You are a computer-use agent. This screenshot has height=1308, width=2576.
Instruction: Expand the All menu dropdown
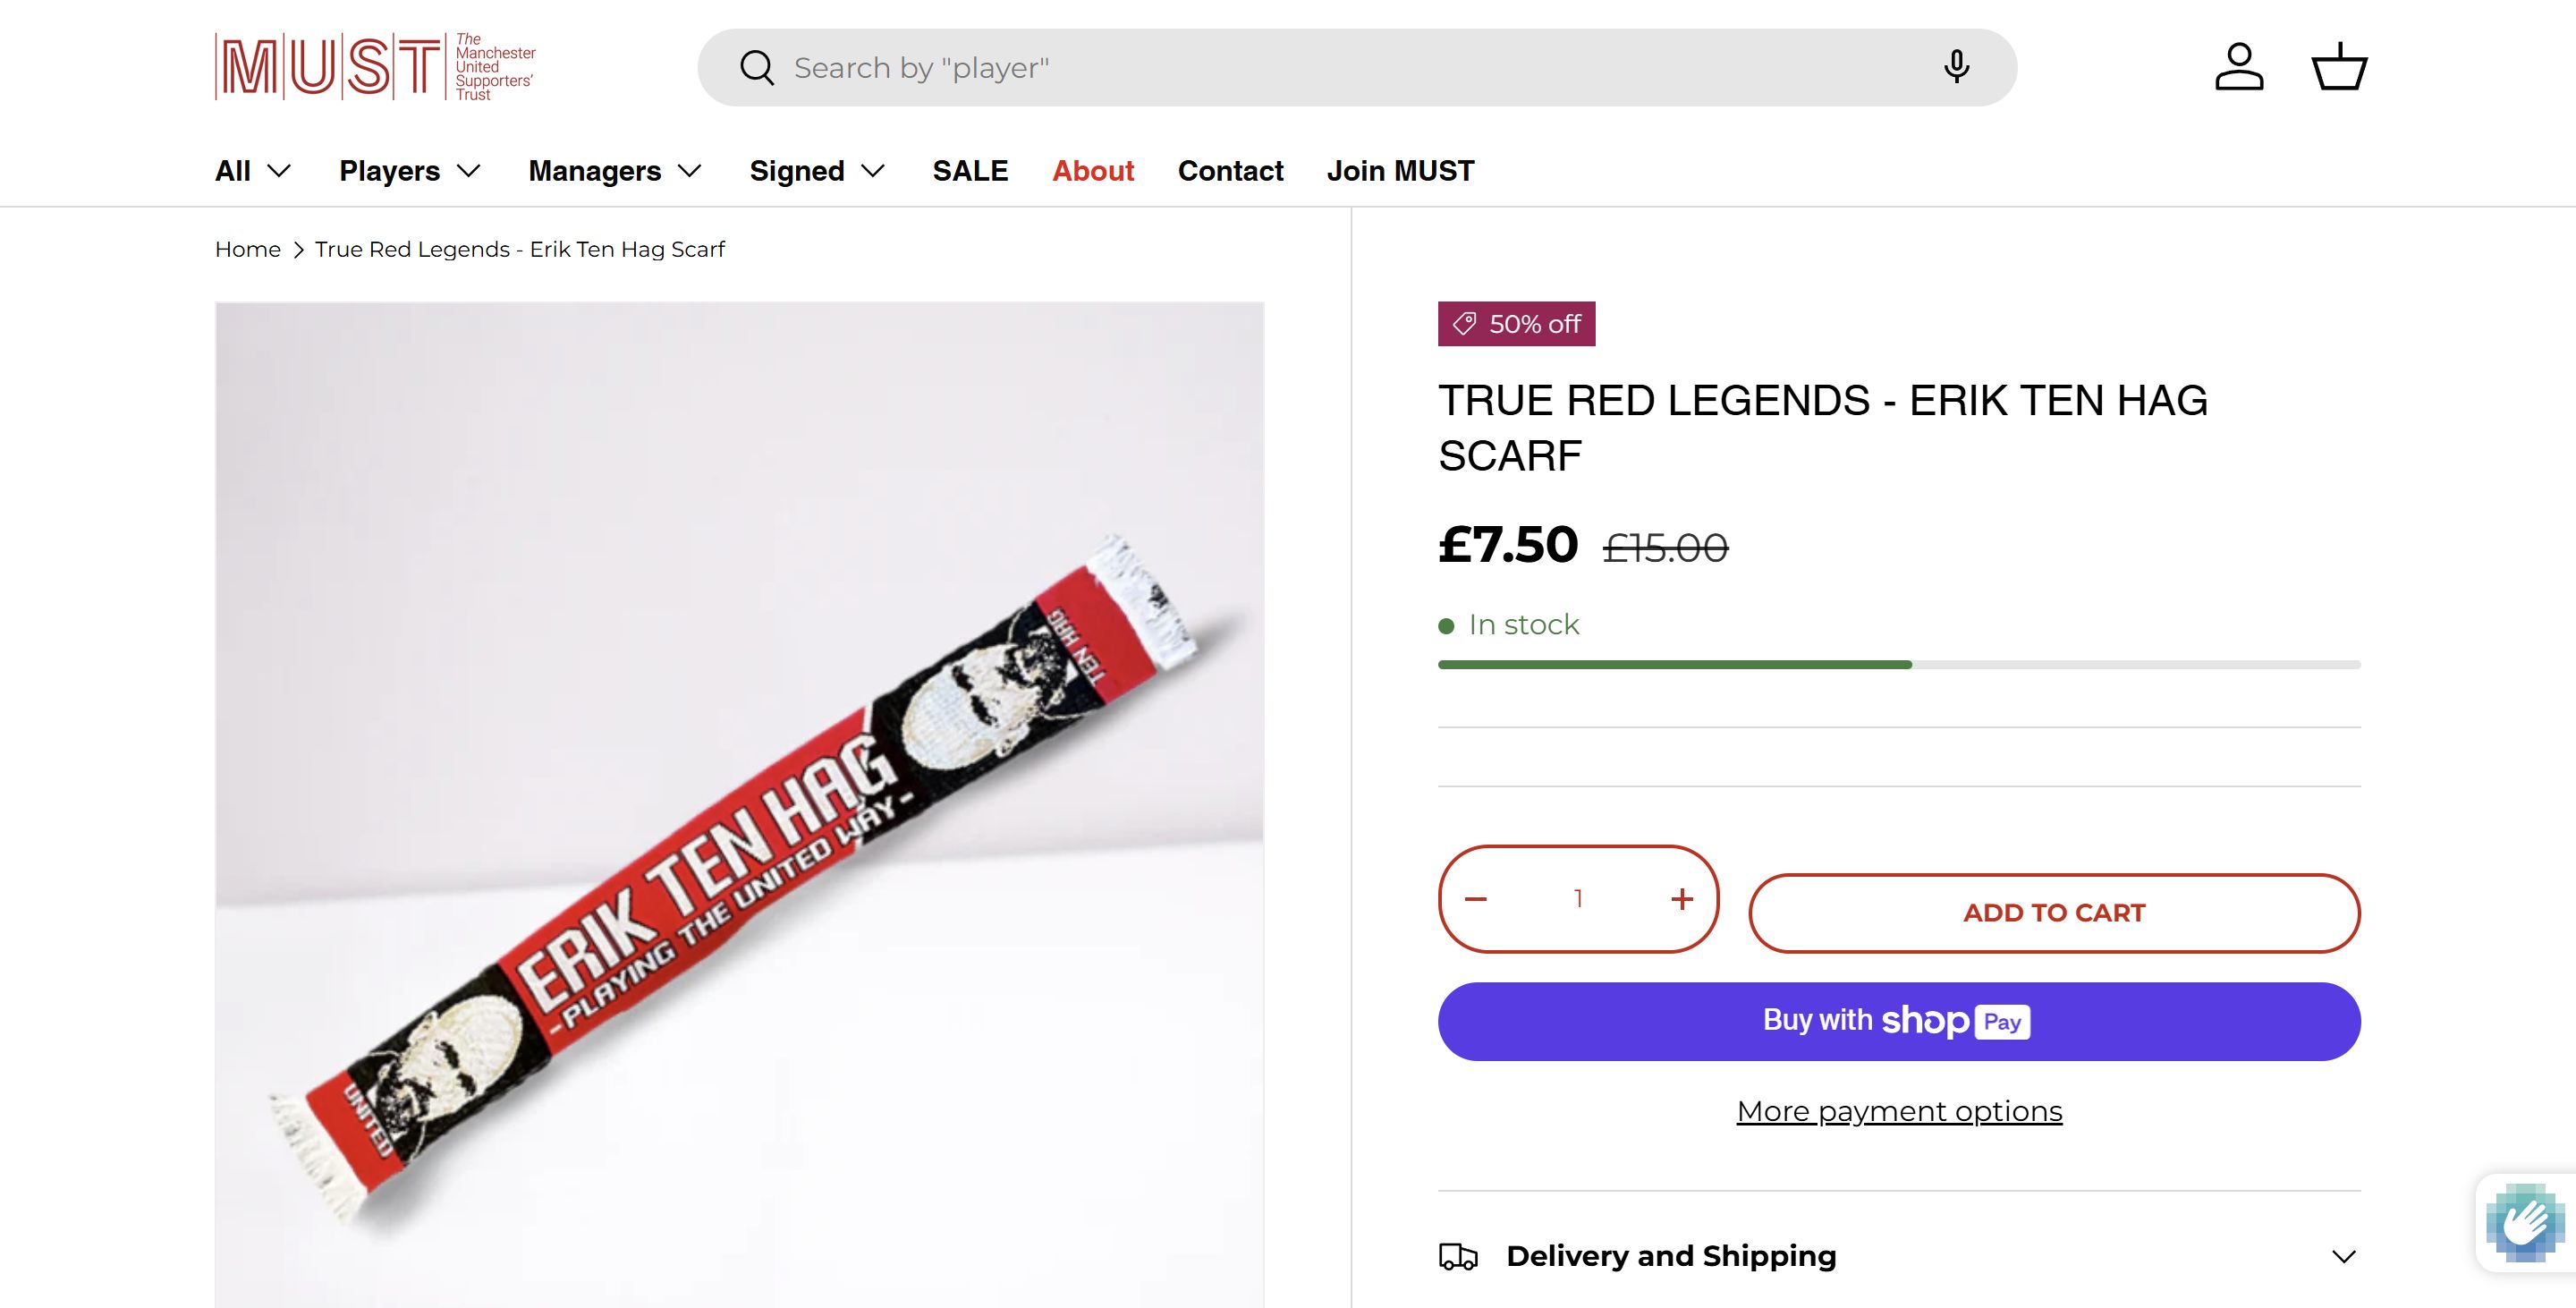point(252,171)
